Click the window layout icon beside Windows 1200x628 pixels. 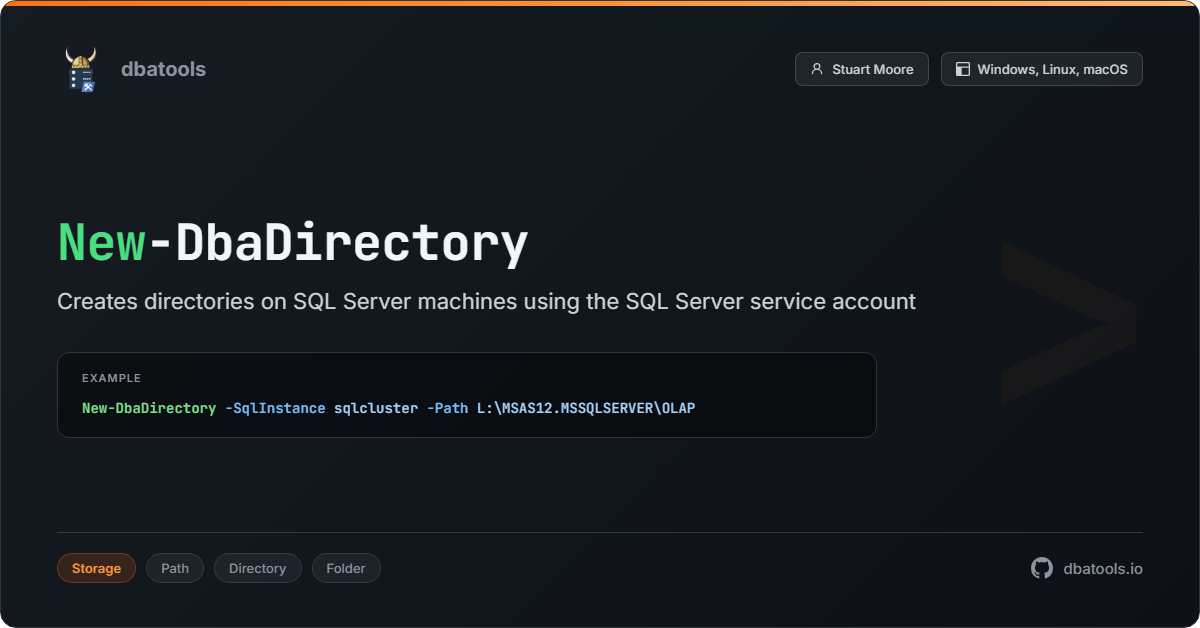963,70
